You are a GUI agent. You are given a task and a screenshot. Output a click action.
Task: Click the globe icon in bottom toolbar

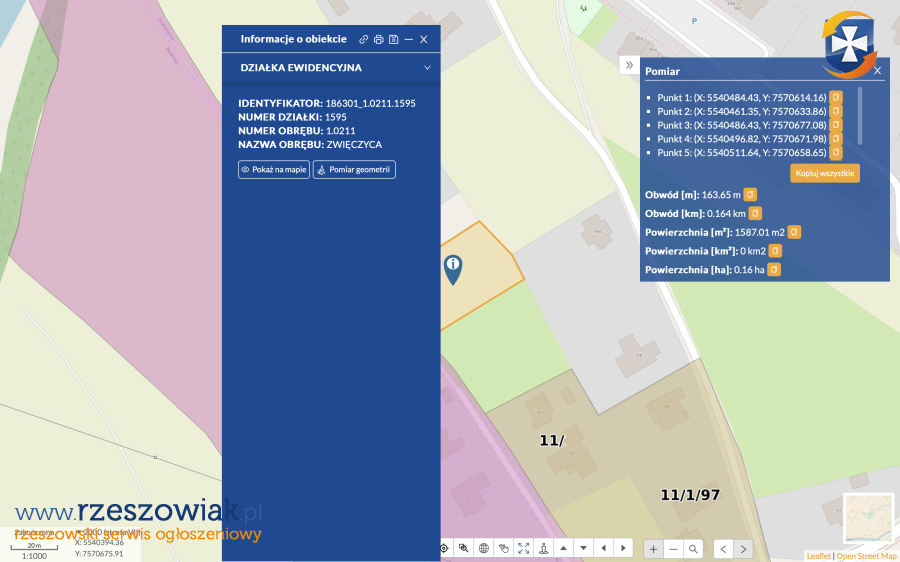point(483,548)
